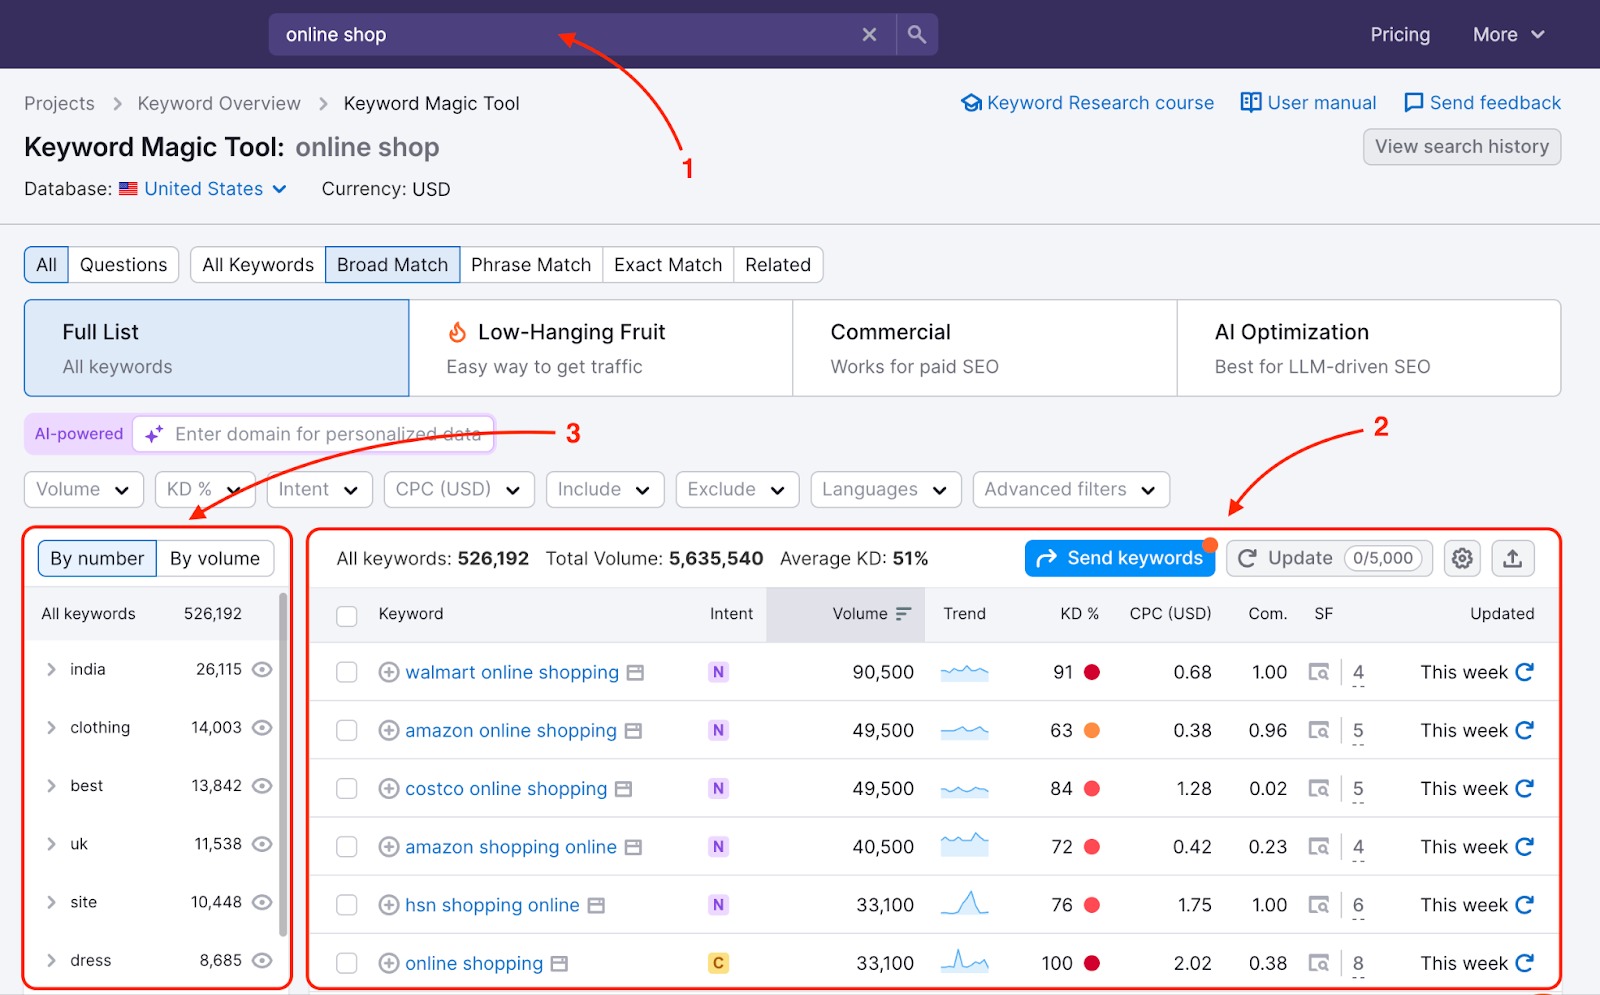Open the Keyword Research course via its icon
1600x995 pixels.
971,102
